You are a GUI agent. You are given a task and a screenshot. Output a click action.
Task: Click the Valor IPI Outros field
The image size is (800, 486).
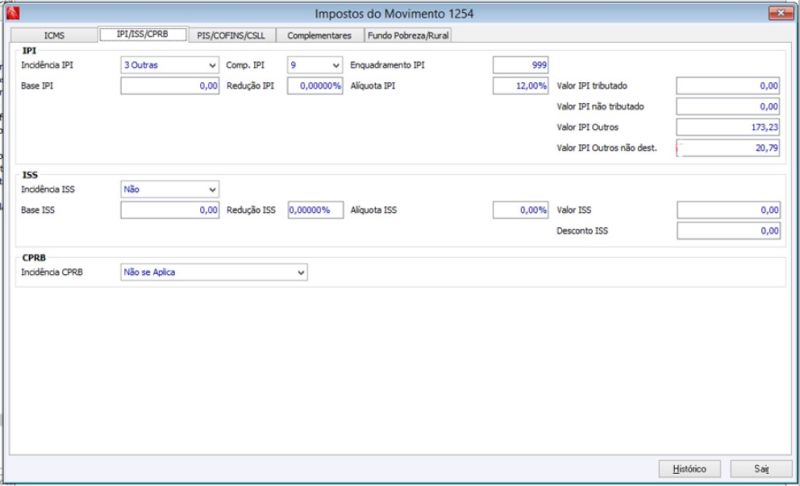[x=728, y=127]
